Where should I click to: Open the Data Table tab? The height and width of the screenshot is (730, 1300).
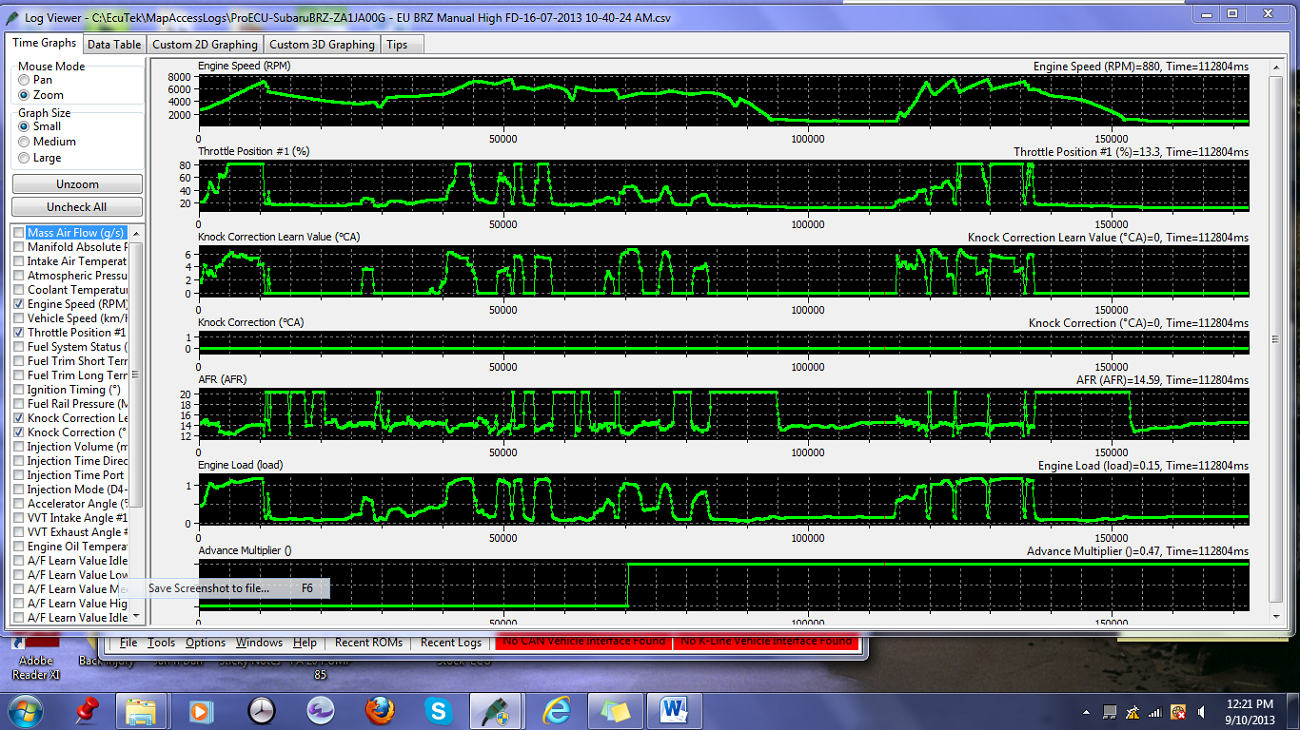pos(113,44)
